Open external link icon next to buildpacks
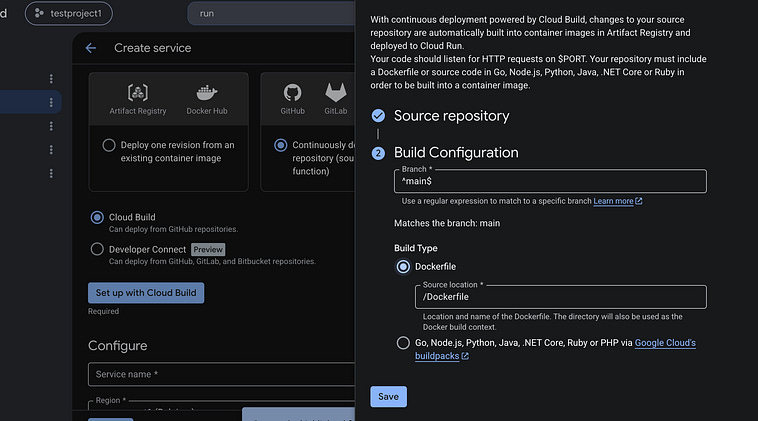Image resolution: width=758 pixels, height=421 pixels. point(465,356)
